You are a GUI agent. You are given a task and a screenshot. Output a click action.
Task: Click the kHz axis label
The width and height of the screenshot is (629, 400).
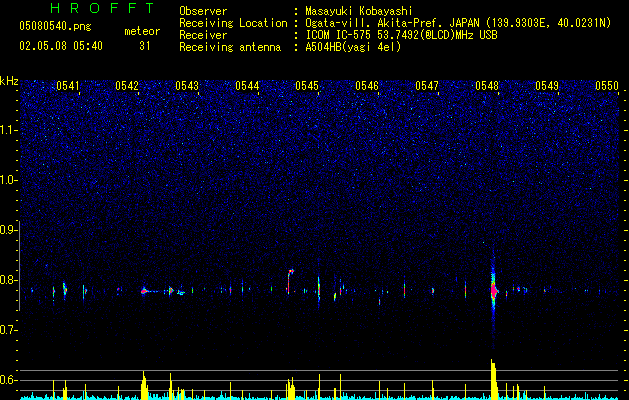[9, 81]
